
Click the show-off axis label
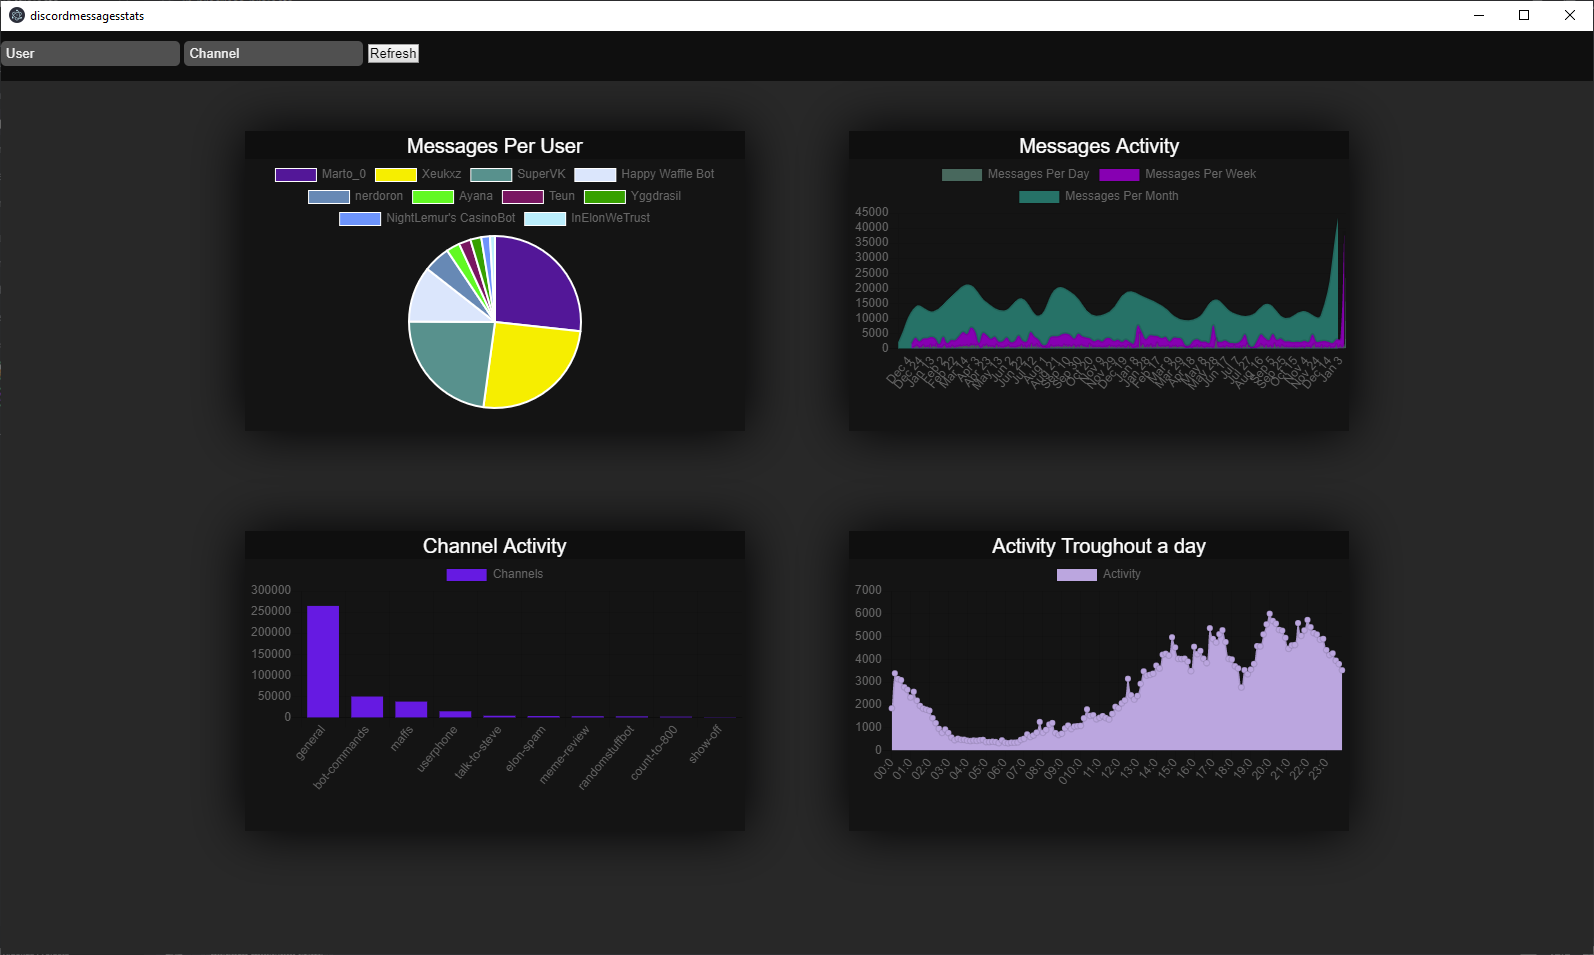click(704, 744)
